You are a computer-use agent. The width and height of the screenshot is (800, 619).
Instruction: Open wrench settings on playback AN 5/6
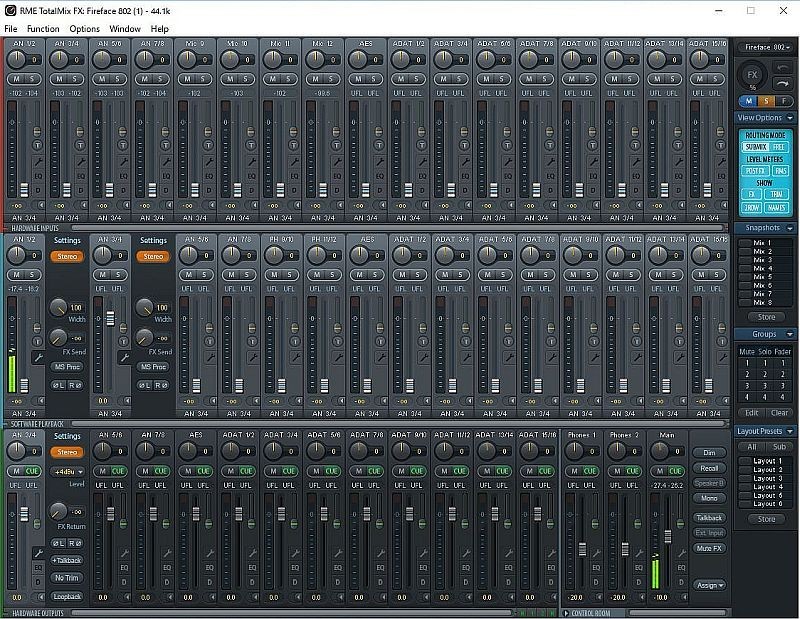point(210,358)
